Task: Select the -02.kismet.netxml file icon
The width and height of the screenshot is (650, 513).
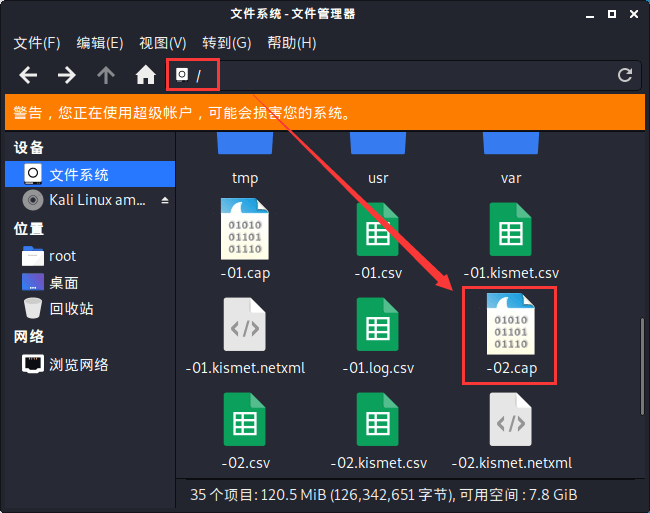Action: coord(511,419)
